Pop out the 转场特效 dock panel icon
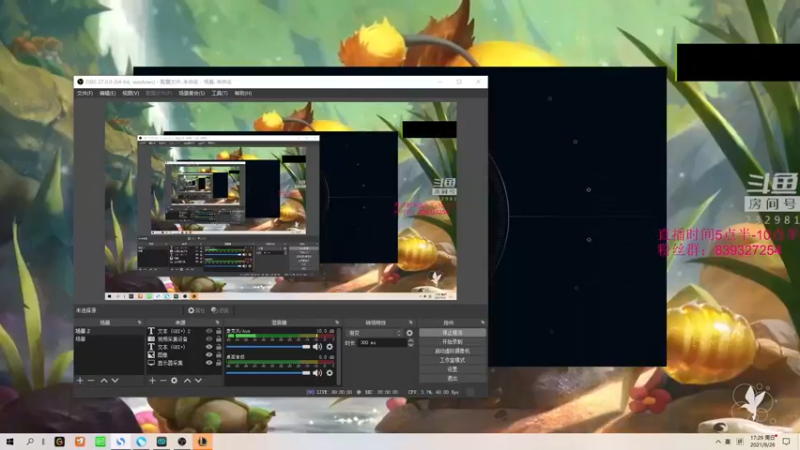 [x=411, y=323]
